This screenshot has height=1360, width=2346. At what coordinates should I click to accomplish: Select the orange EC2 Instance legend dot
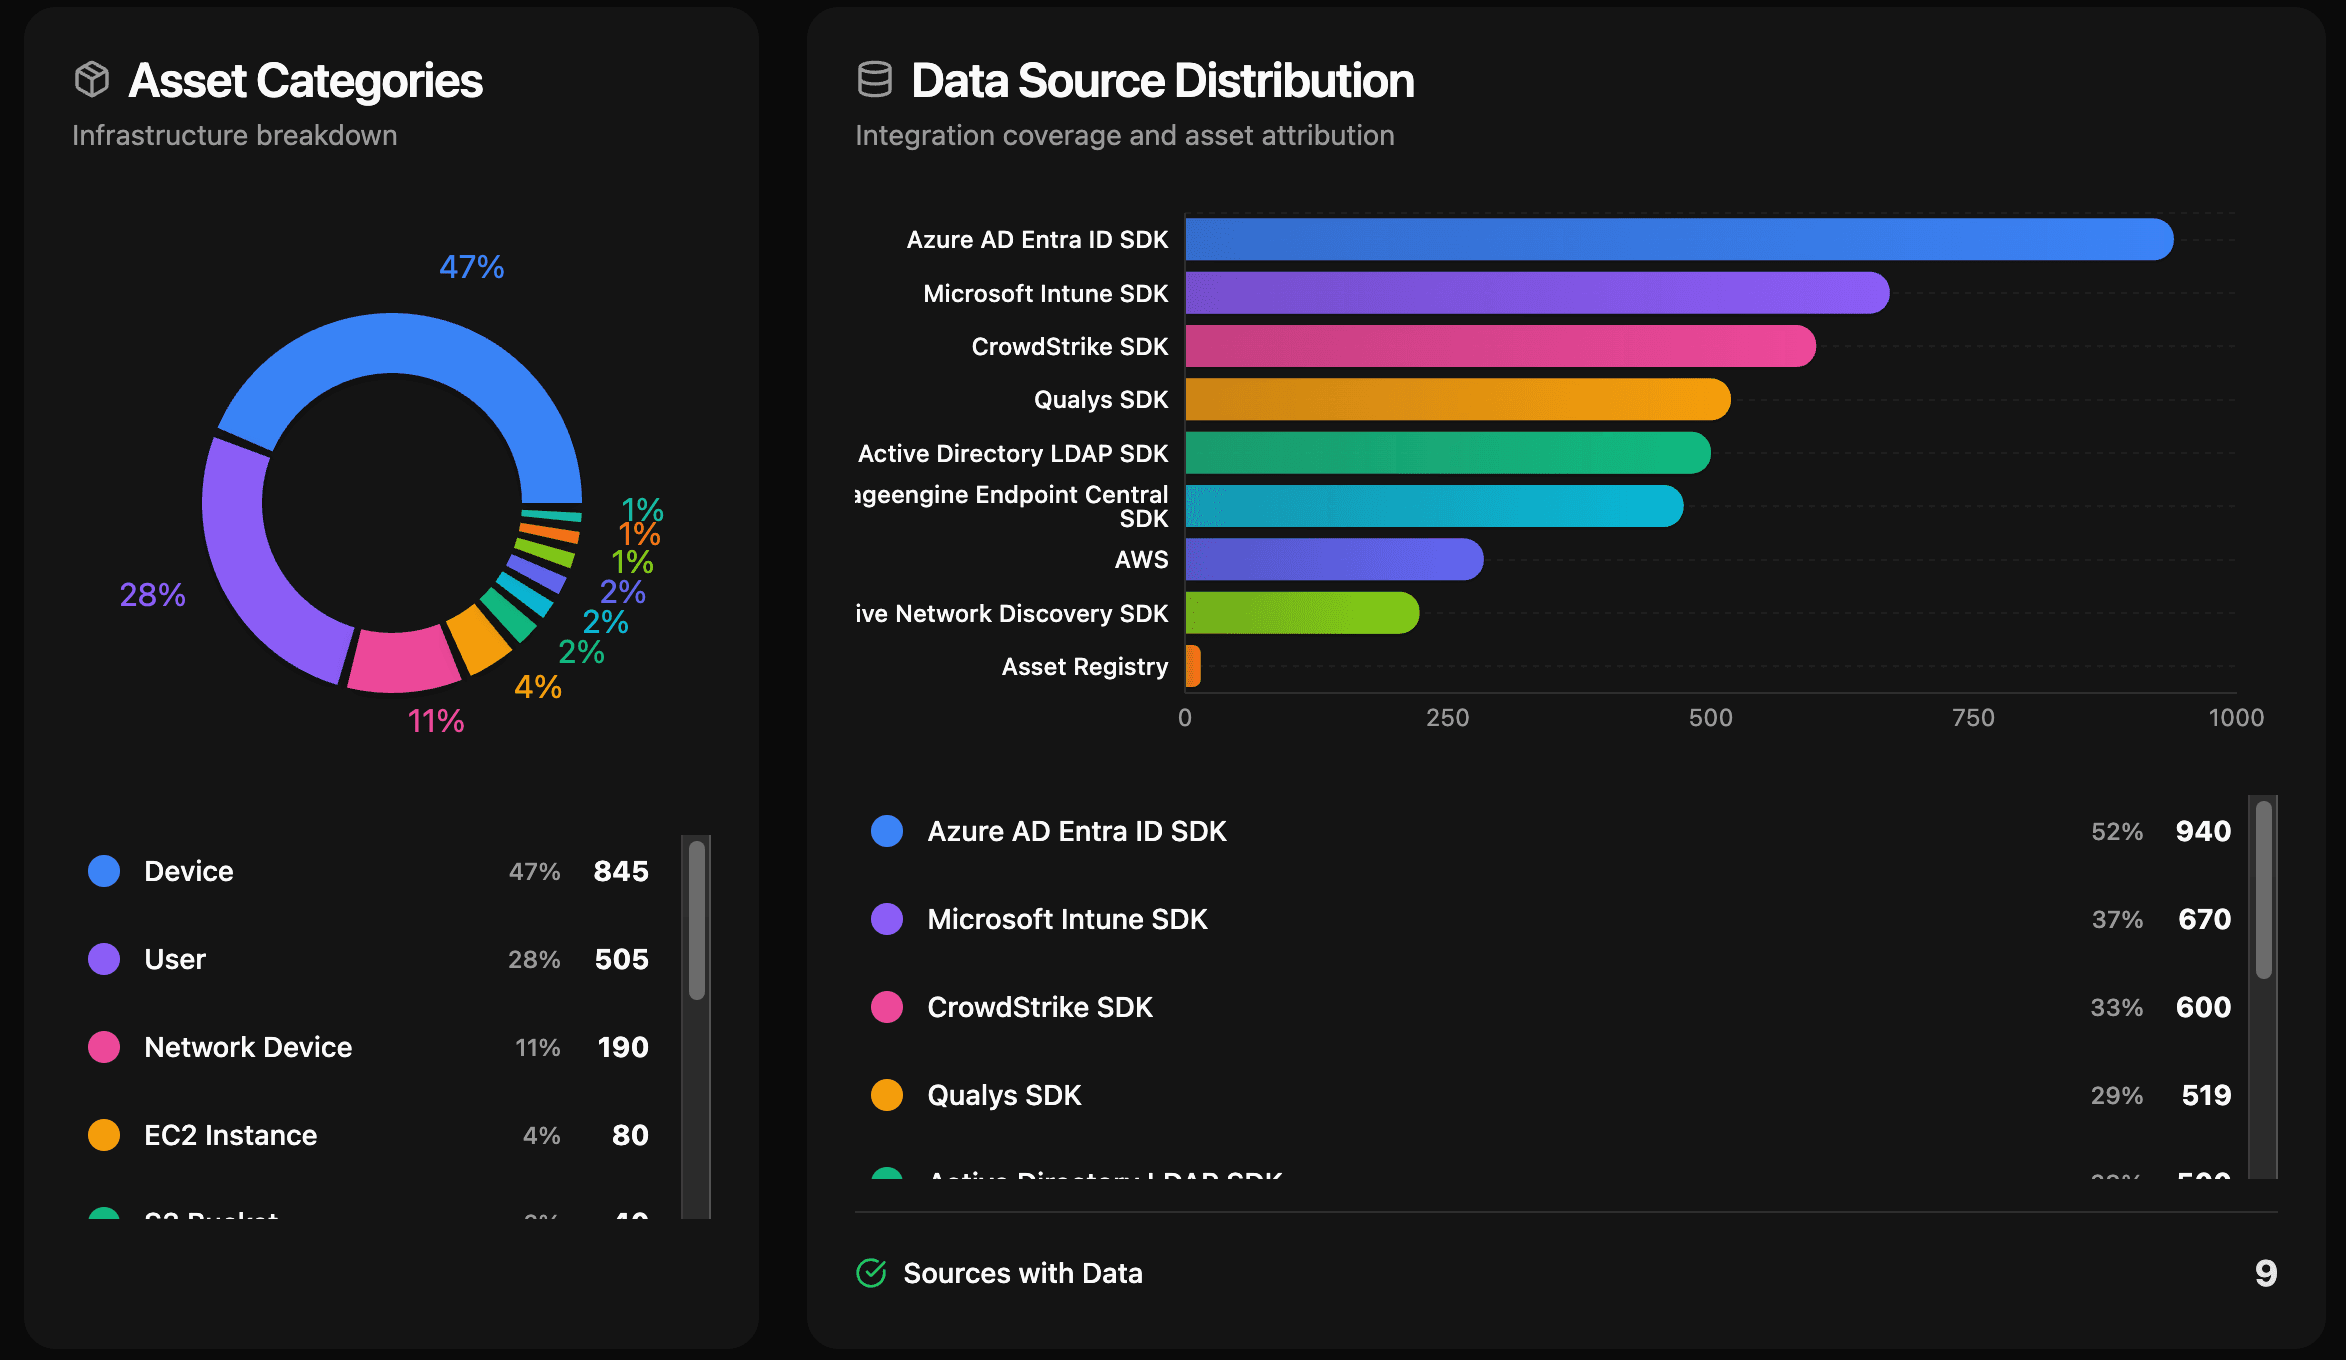[104, 1135]
